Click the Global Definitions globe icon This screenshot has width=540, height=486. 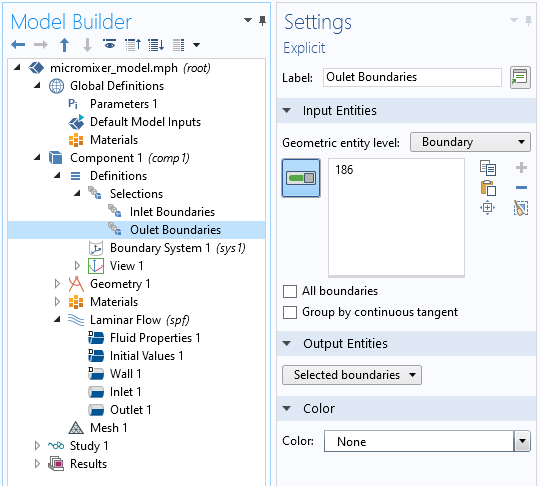tap(56, 86)
